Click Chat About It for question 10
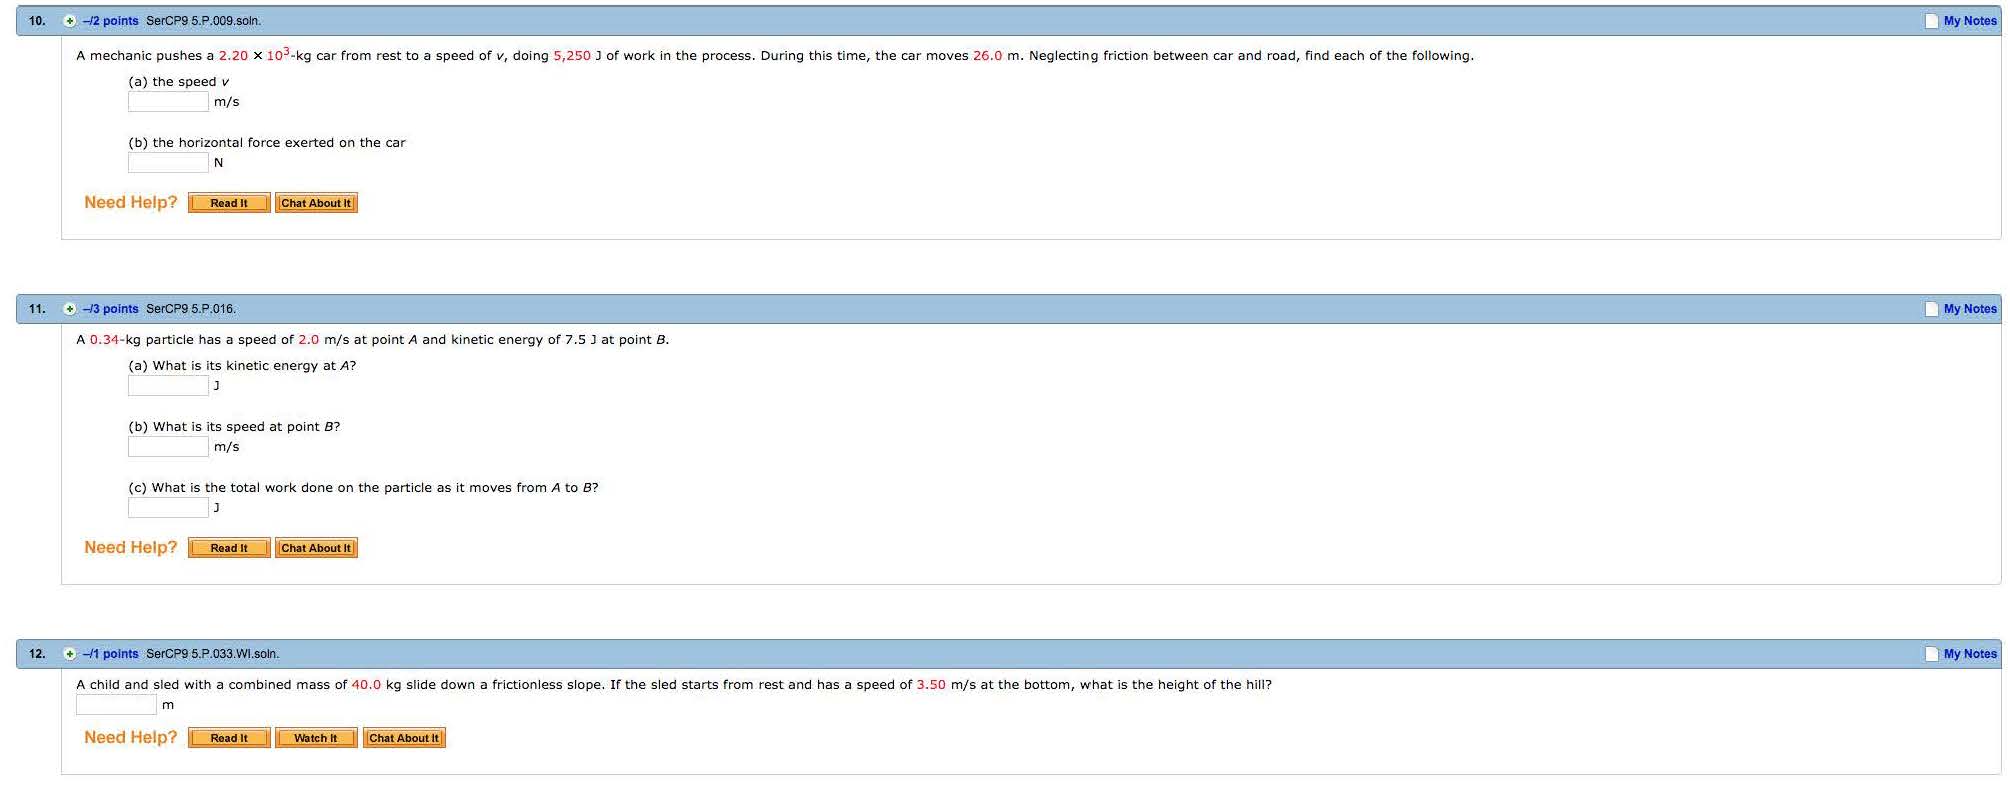This screenshot has height=789, width=2010. 316,203
